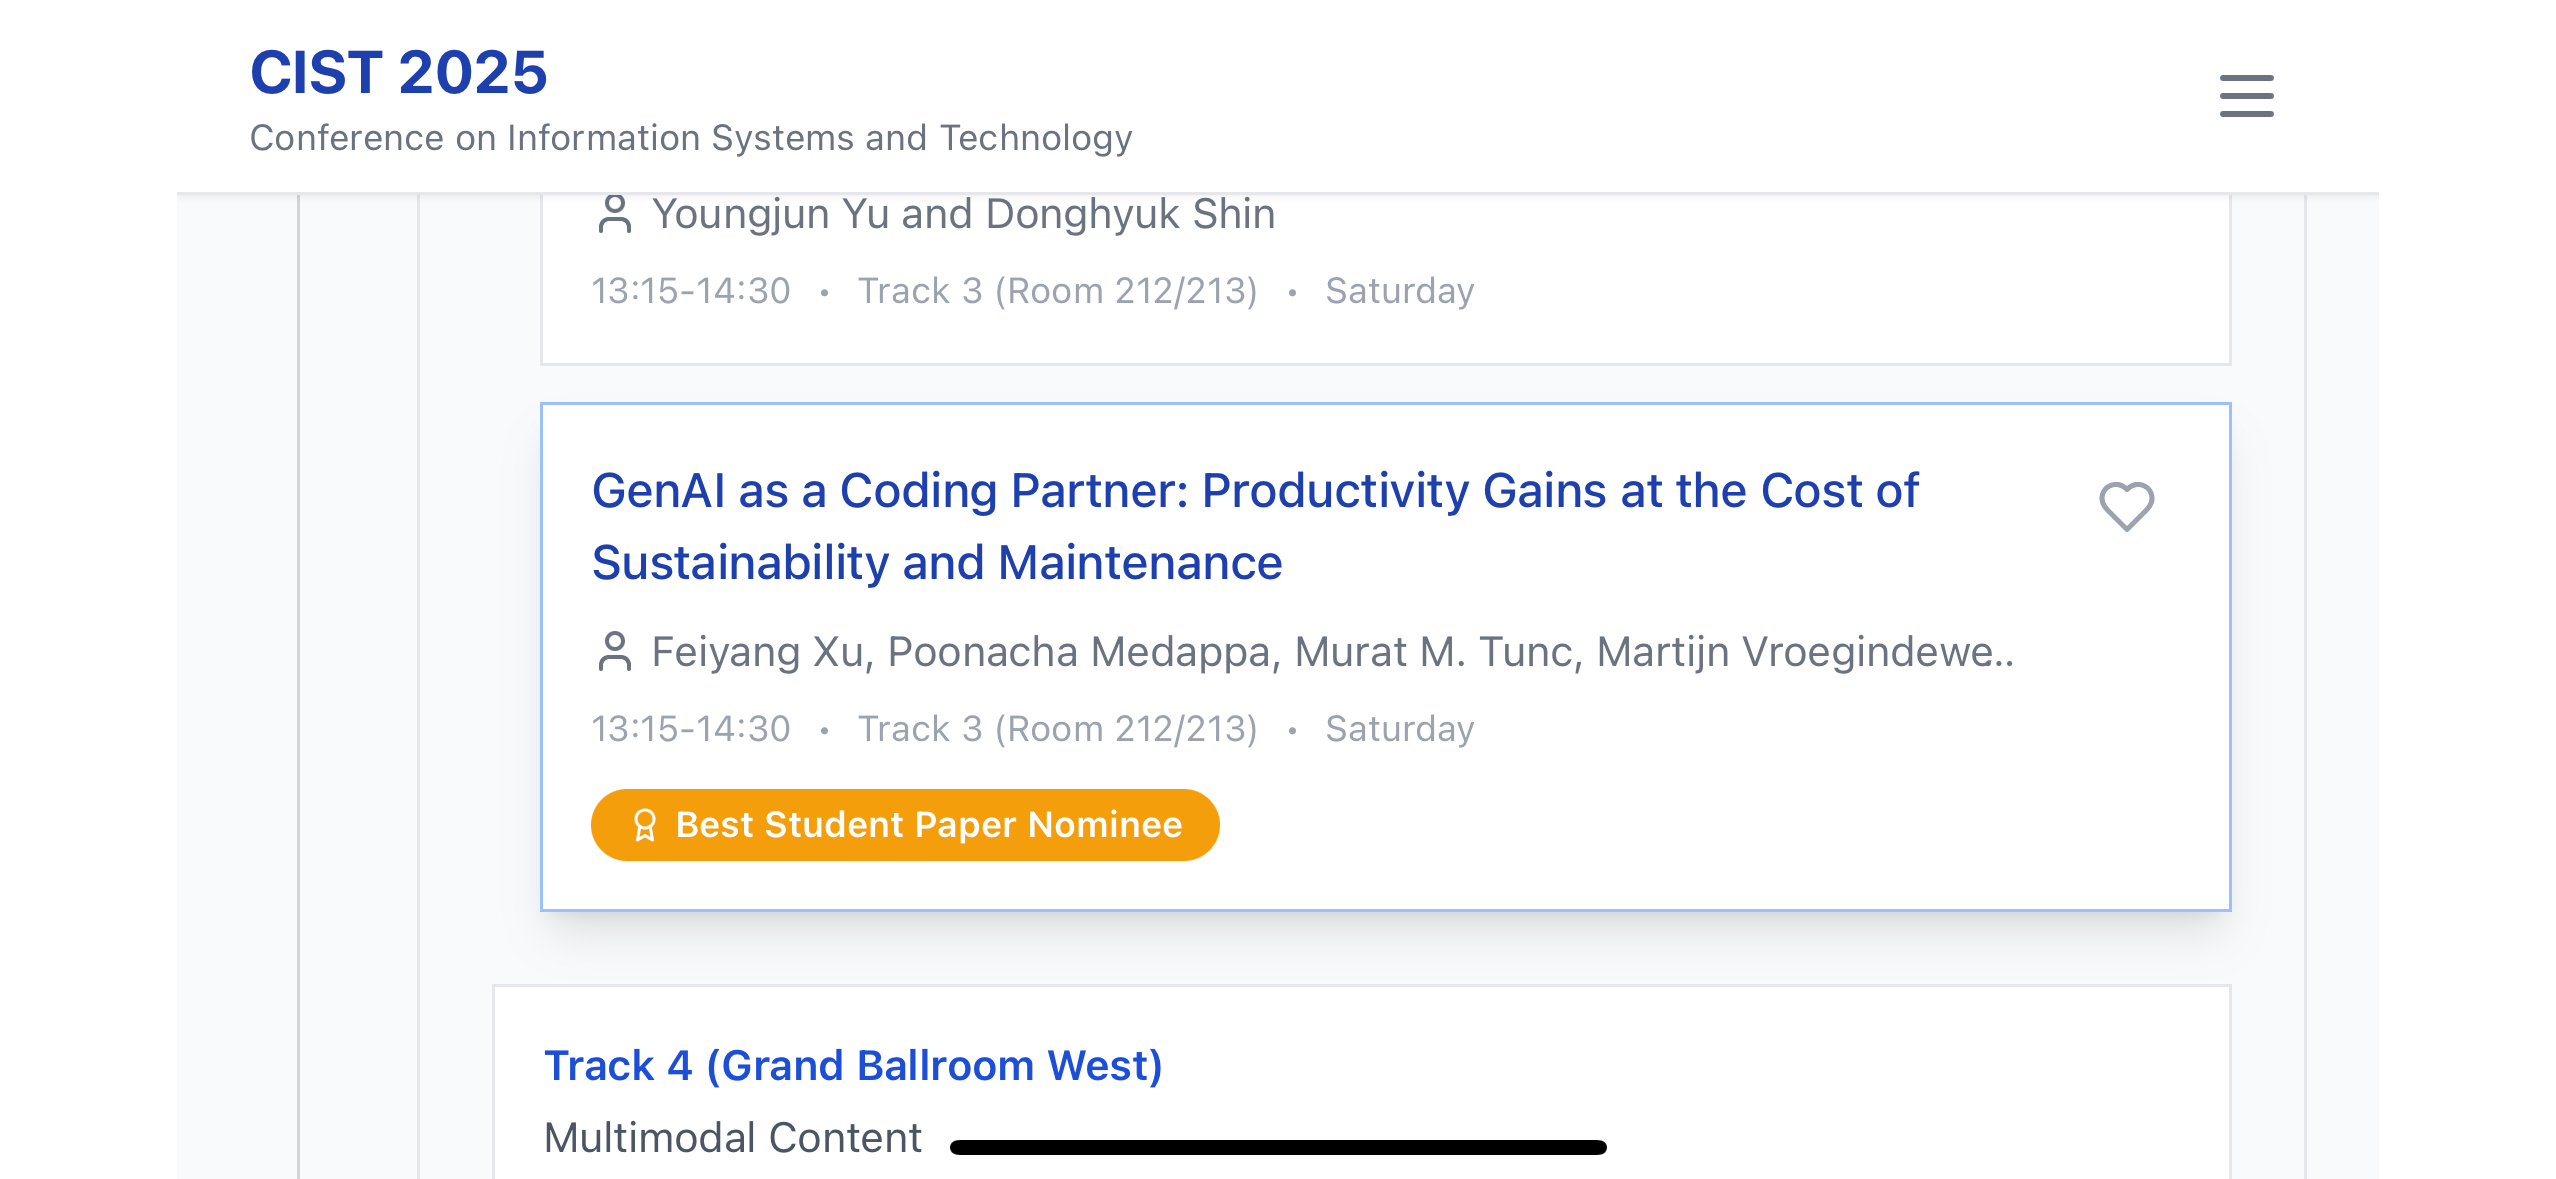2556x1179 pixels.
Task: Click Track 3 room label in GenAI card
Action: (x=1057, y=729)
